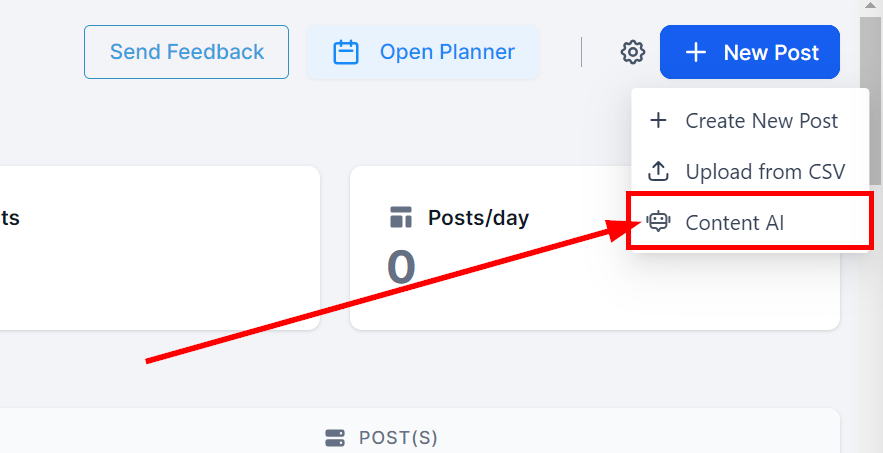The height and width of the screenshot is (453, 883).
Task: Click the Posts/day label text
Action: click(478, 217)
